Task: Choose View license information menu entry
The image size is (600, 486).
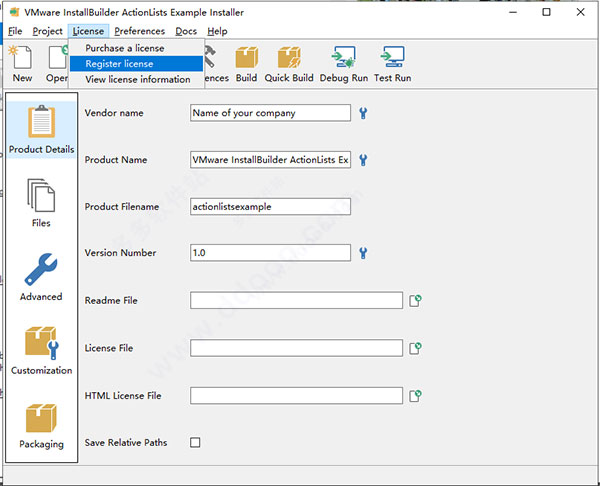Action: point(136,79)
